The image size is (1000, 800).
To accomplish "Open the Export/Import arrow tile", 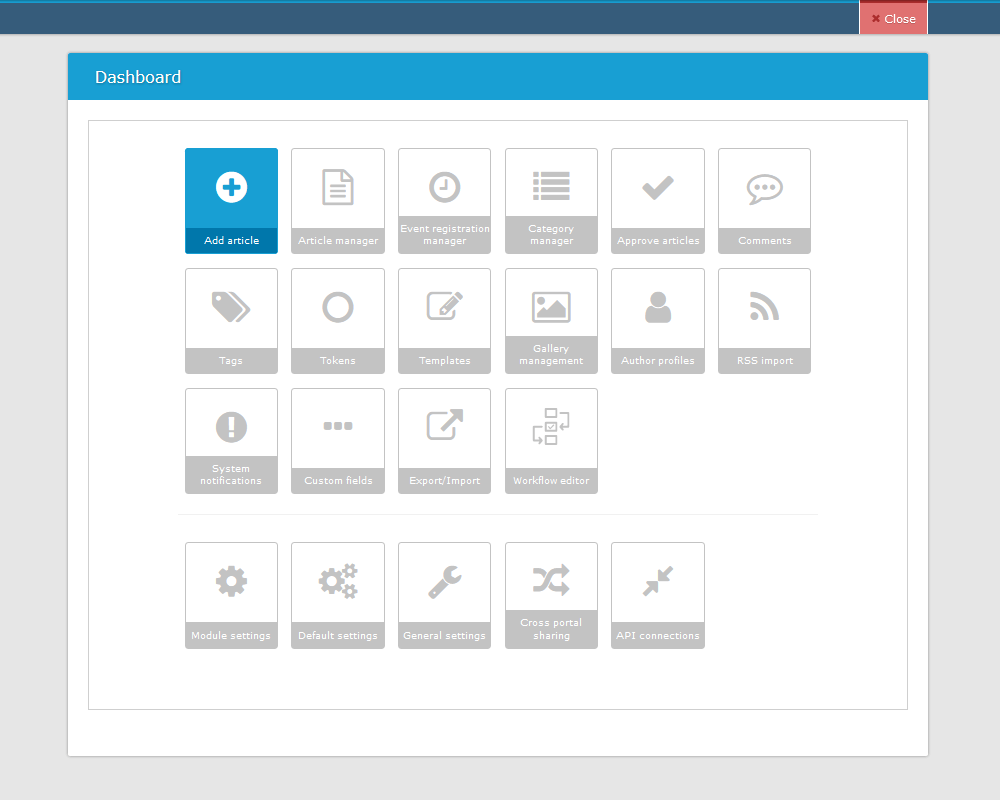I will point(444,440).
